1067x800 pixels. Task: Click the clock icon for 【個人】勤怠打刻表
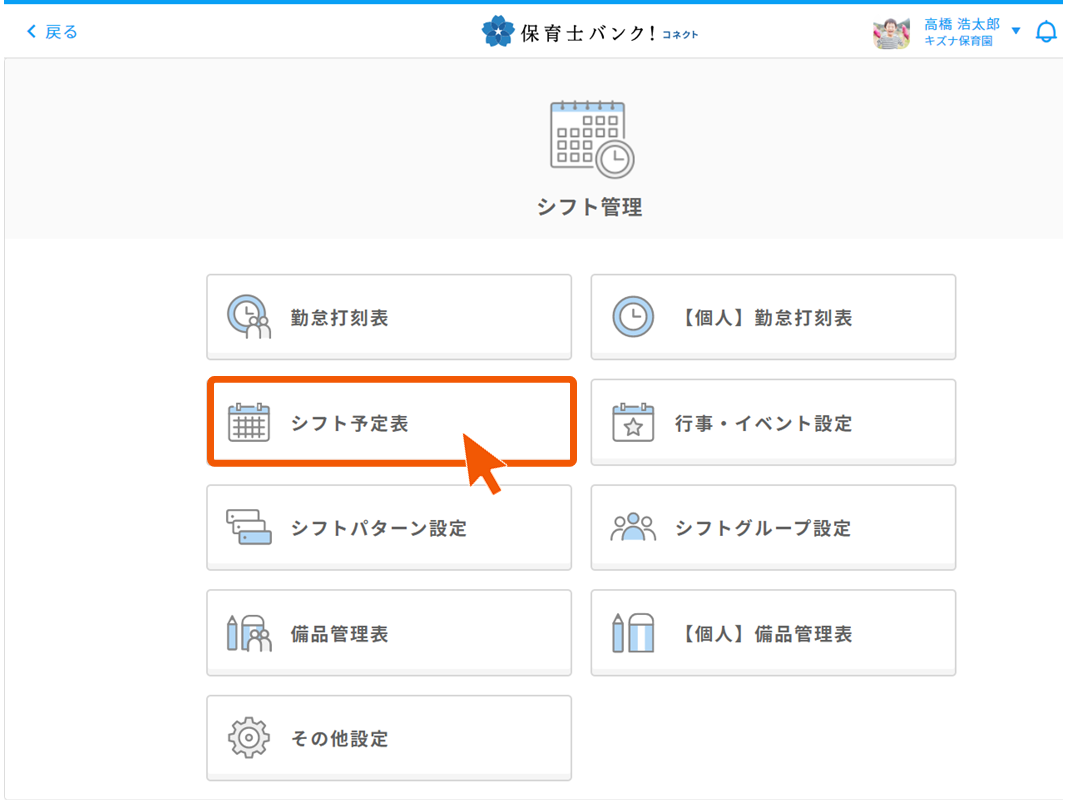tap(632, 318)
